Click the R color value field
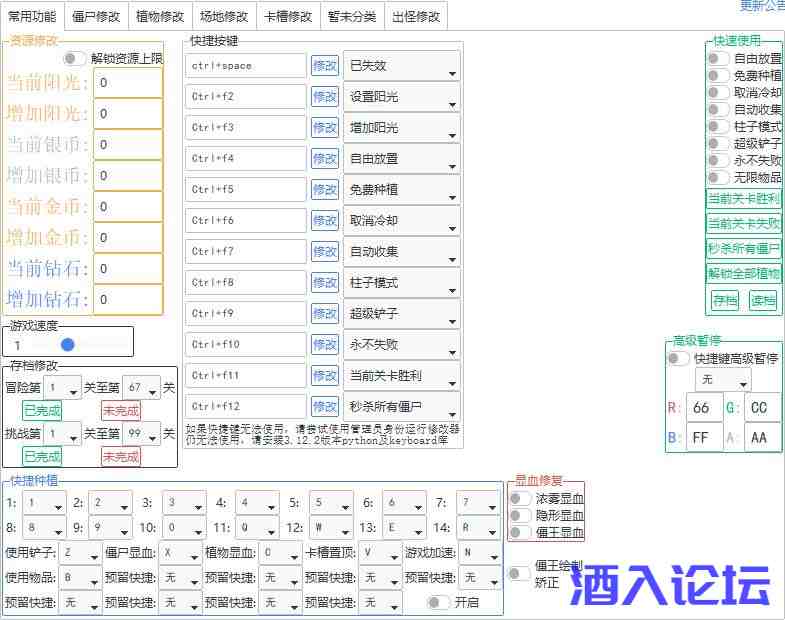This screenshot has width=785, height=620. click(x=704, y=408)
